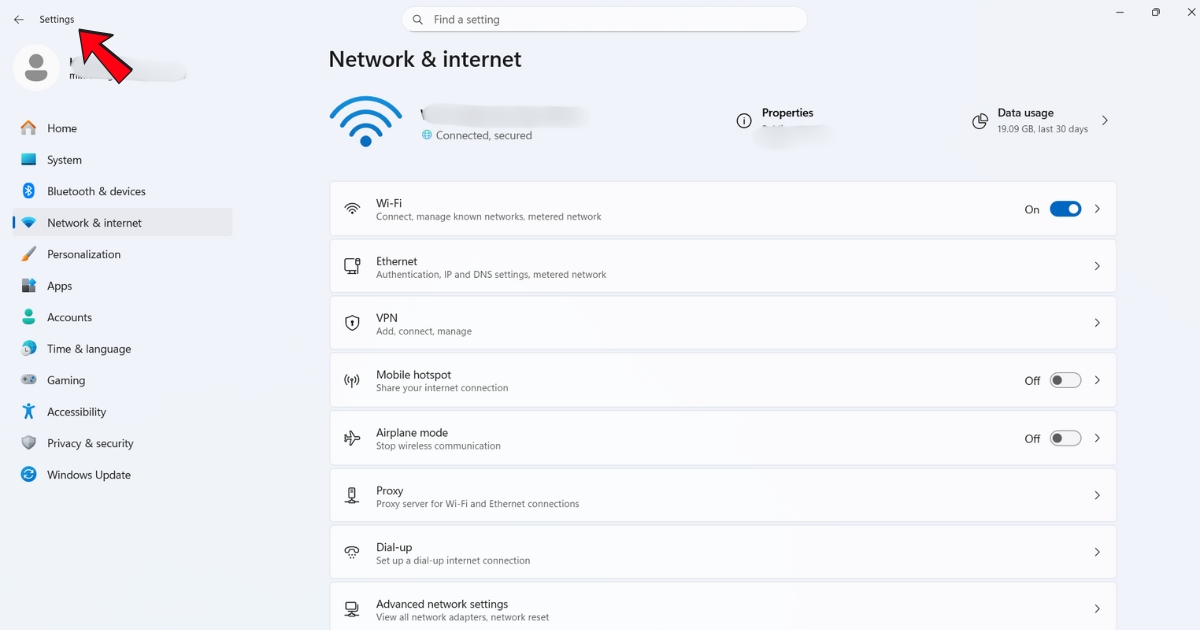
Task: Open Ethernet settings via chevron
Action: pos(1097,266)
